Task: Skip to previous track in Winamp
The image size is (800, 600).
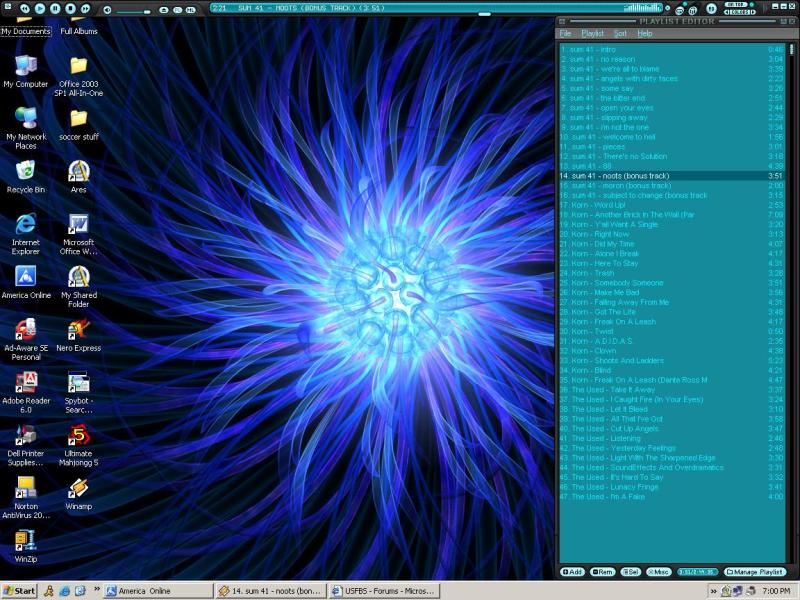Action: tap(24, 8)
